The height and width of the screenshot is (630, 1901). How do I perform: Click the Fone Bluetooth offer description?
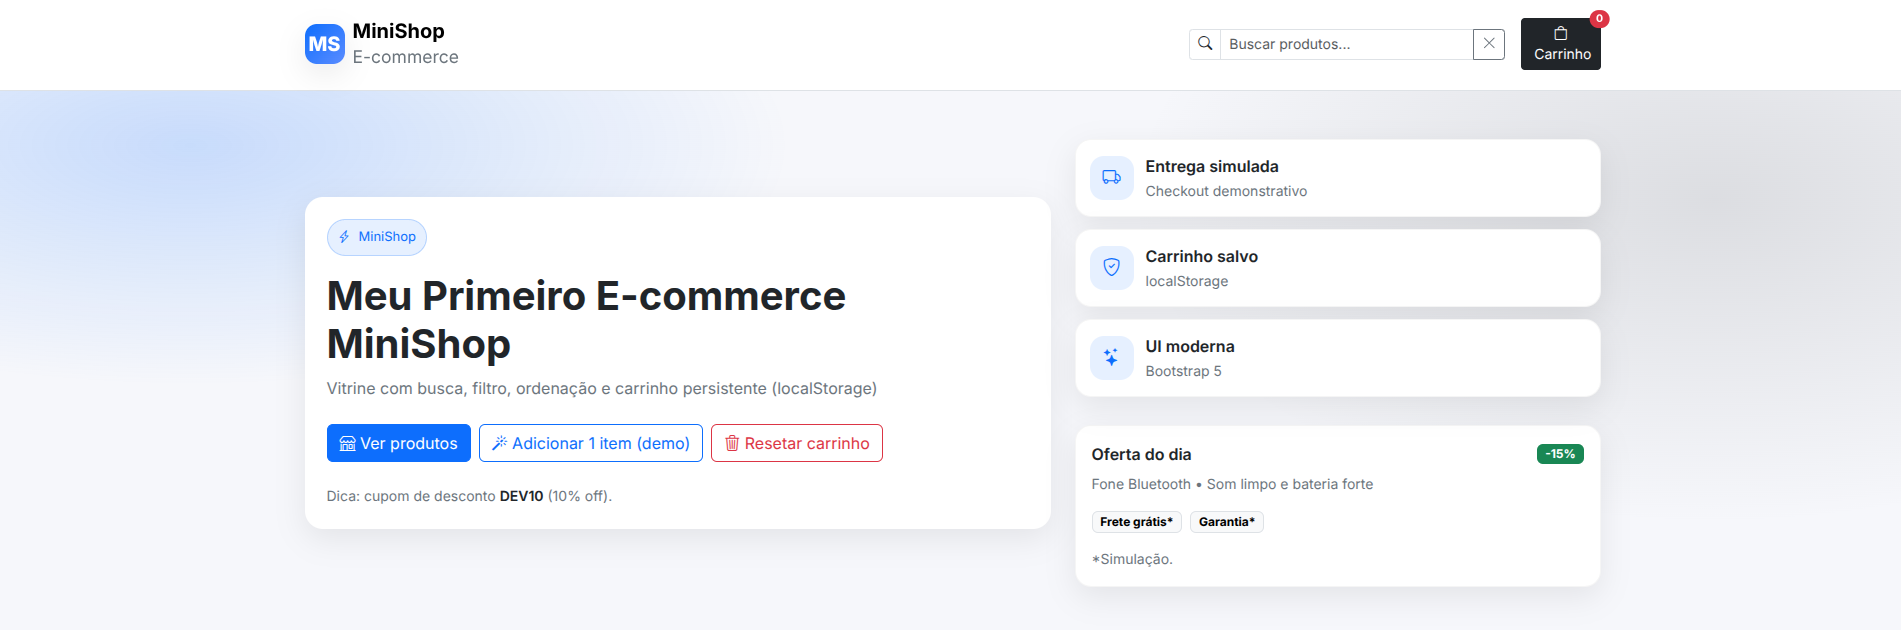pos(1232,484)
